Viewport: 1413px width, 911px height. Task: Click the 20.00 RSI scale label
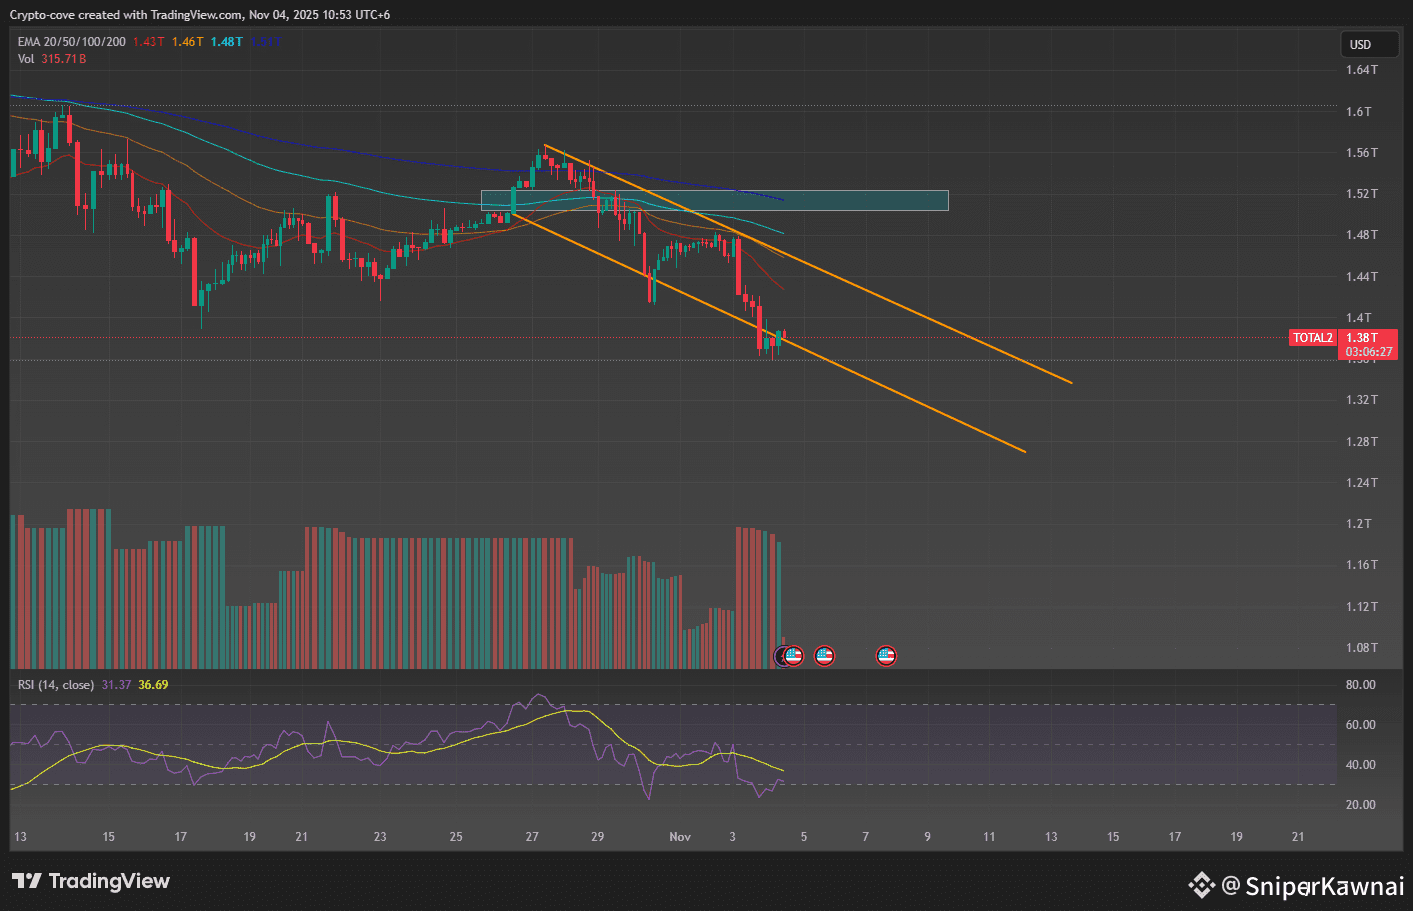[1360, 805]
